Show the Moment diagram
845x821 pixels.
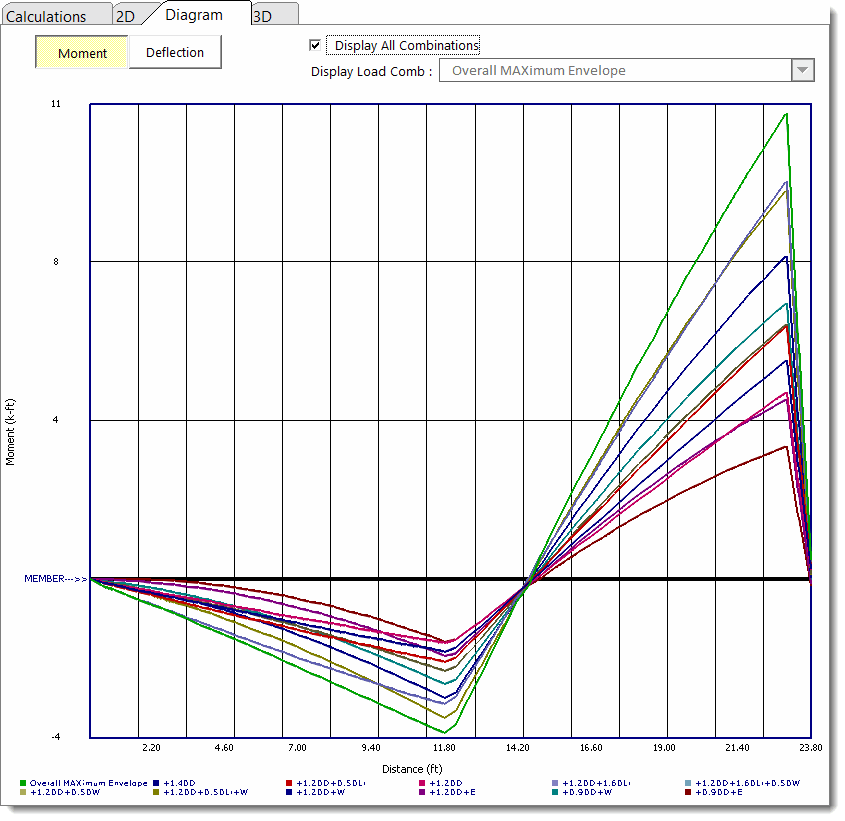click(x=82, y=53)
